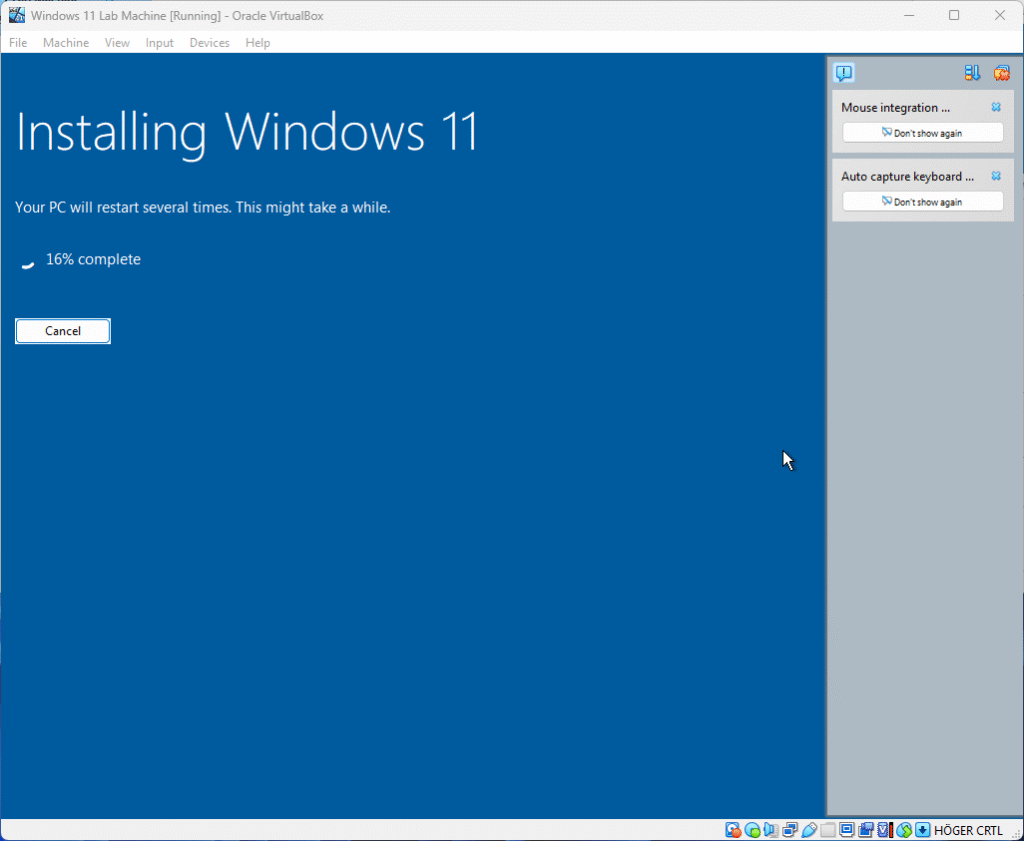Image resolution: width=1024 pixels, height=841 pixels.
Task: Open the View menu
Action: tap(118, 42)
